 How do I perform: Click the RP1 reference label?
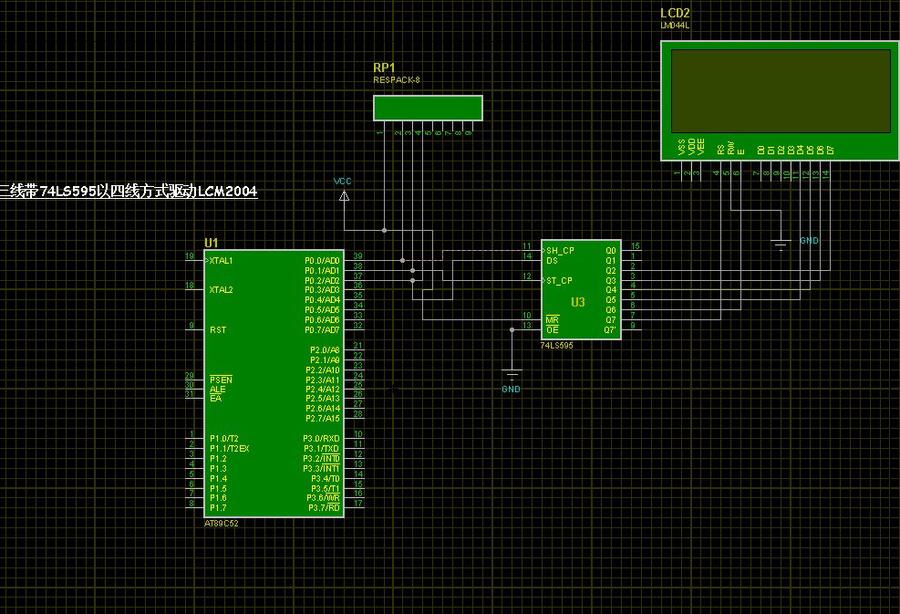386,67
